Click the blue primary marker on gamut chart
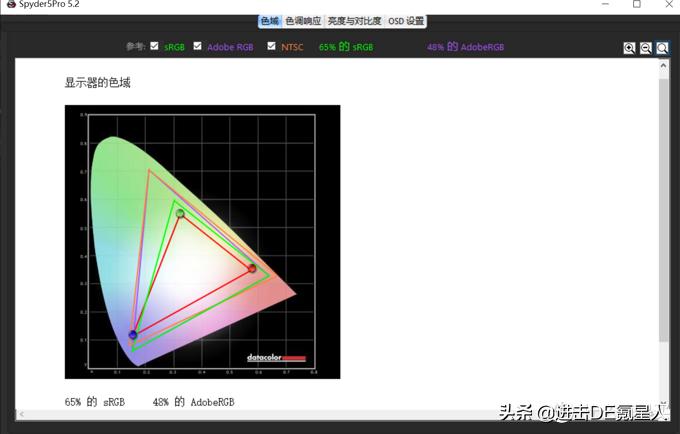Screen dimensions: 680x434 pyautogui.click(x=133, y=334)
